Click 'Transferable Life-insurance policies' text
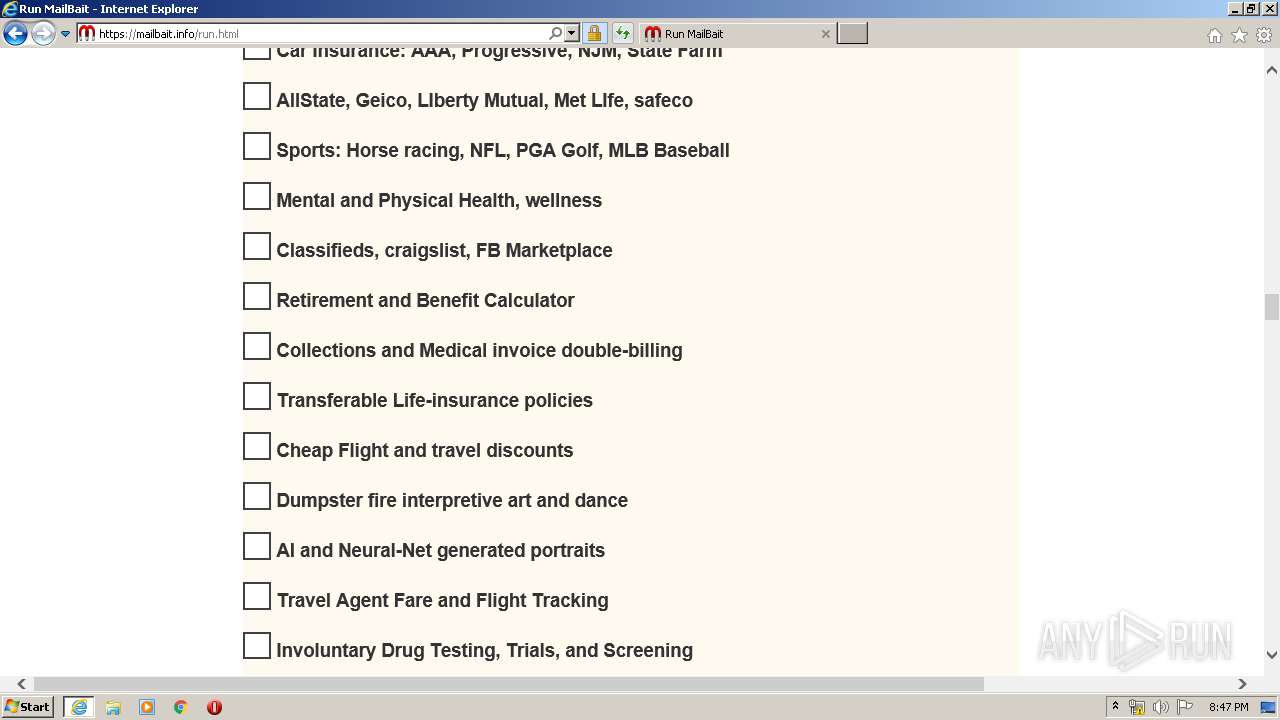Viewport: 1280px width, 720px height. pos(435,400)
